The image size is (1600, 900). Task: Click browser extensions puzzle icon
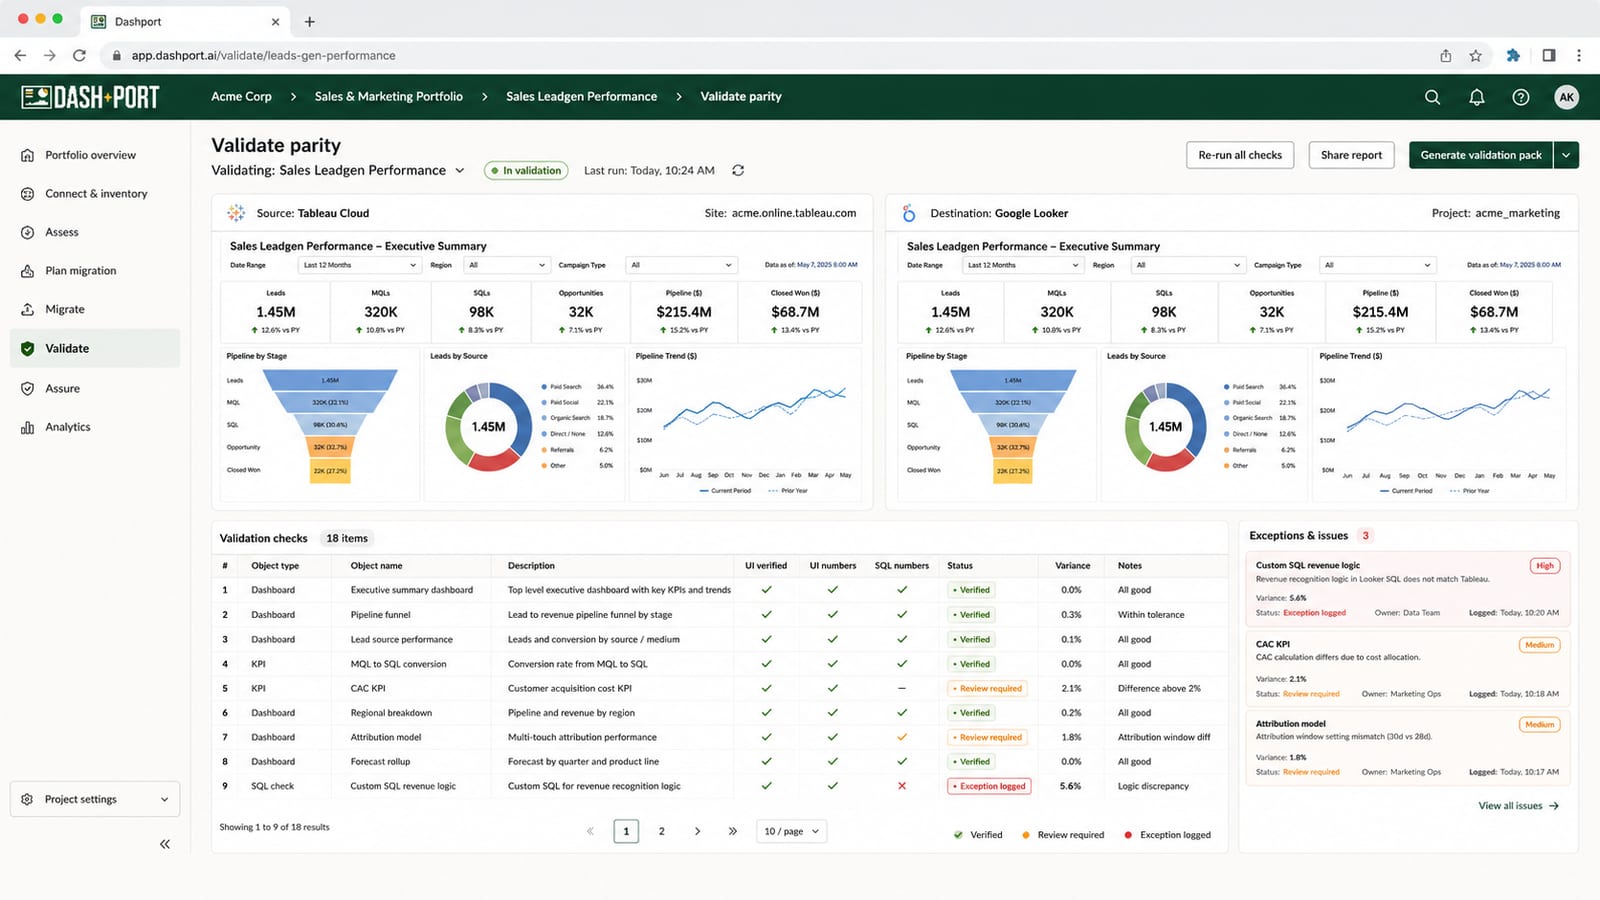tap(1513, 56)
